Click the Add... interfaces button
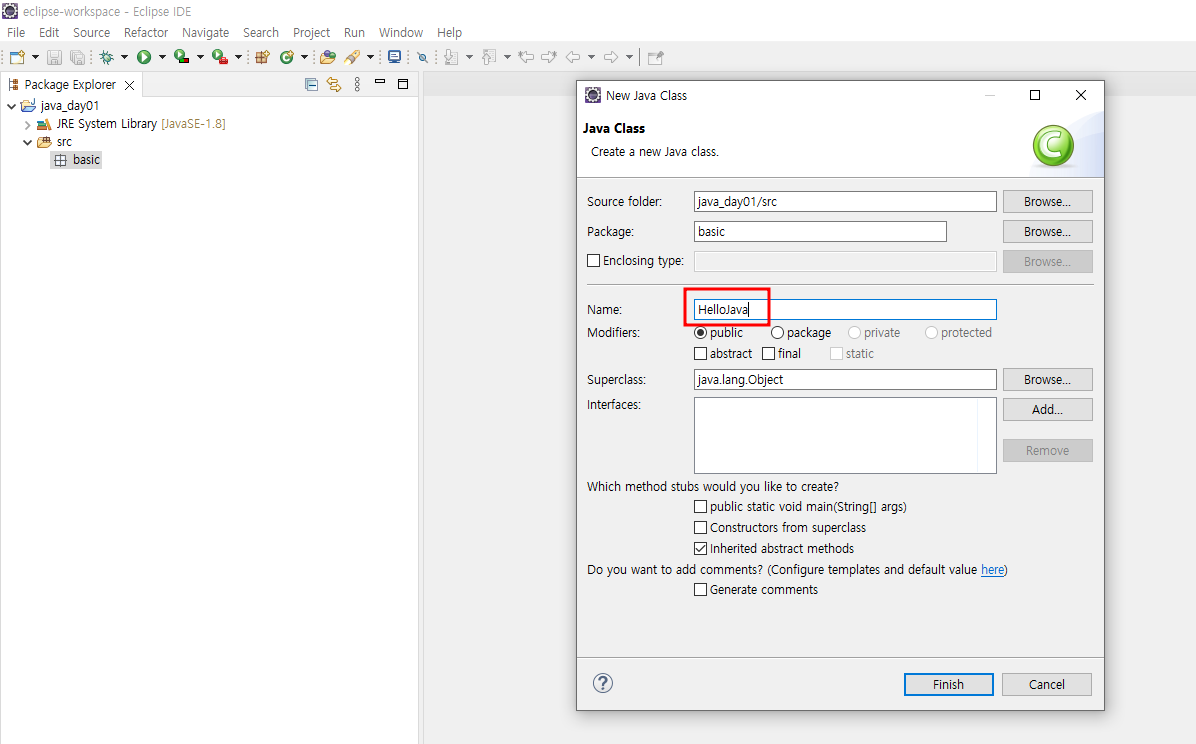Viewport: 1196px width, 744px height. click(1047, 410)
